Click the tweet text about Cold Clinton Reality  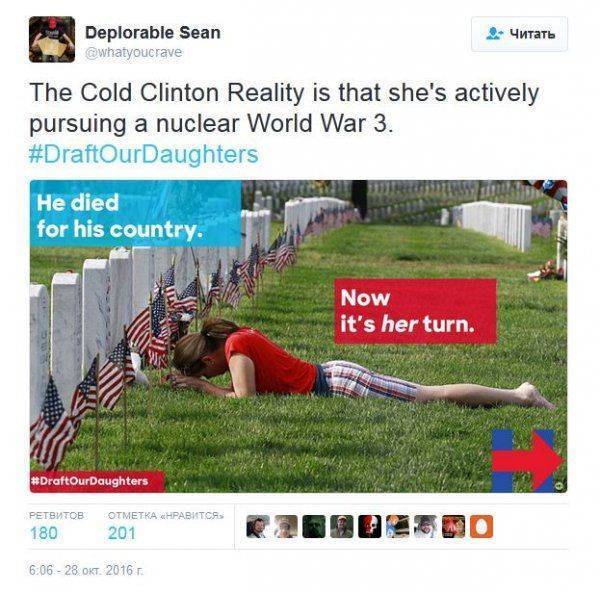[x=284, y=108]
